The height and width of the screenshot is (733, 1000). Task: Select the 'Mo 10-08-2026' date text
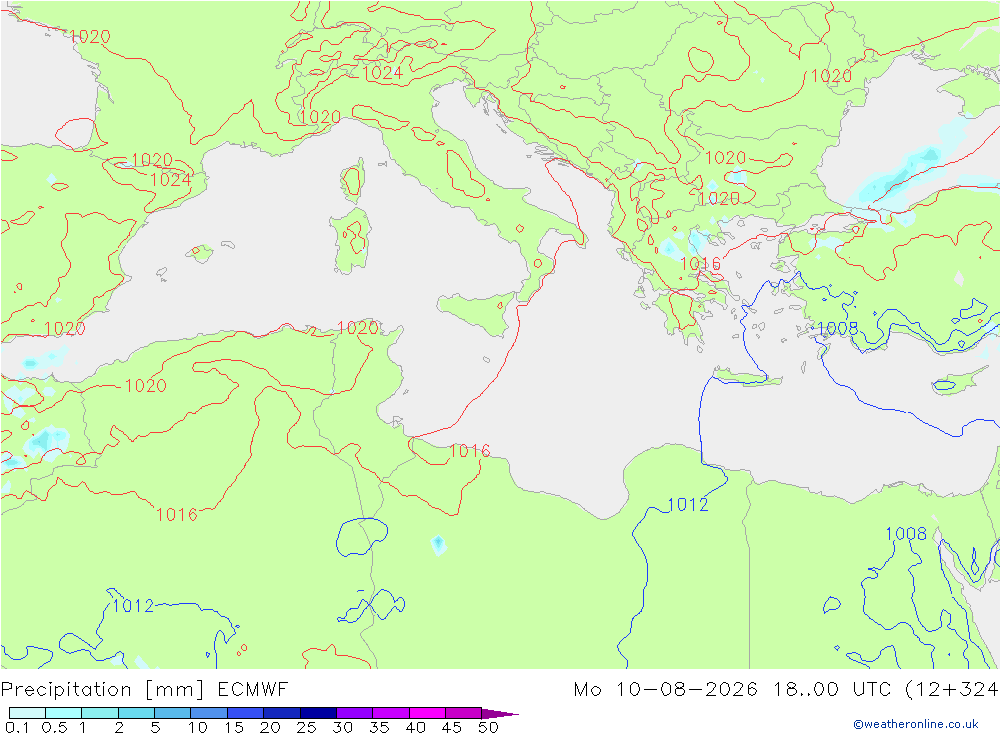point(666,690)
